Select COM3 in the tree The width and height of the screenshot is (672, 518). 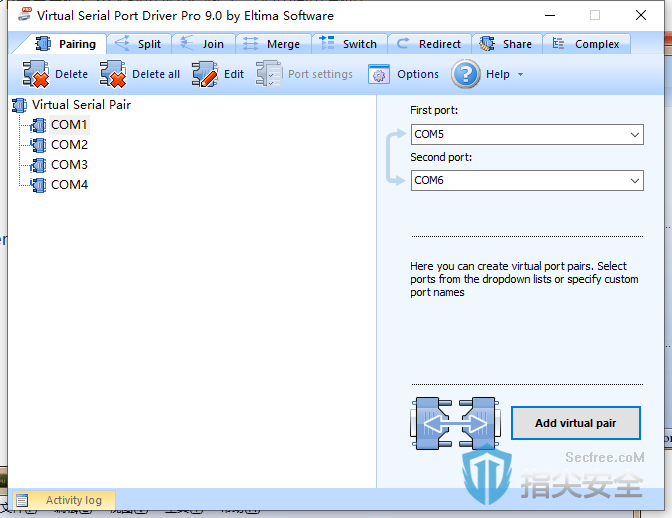click(x=69, y=165)
